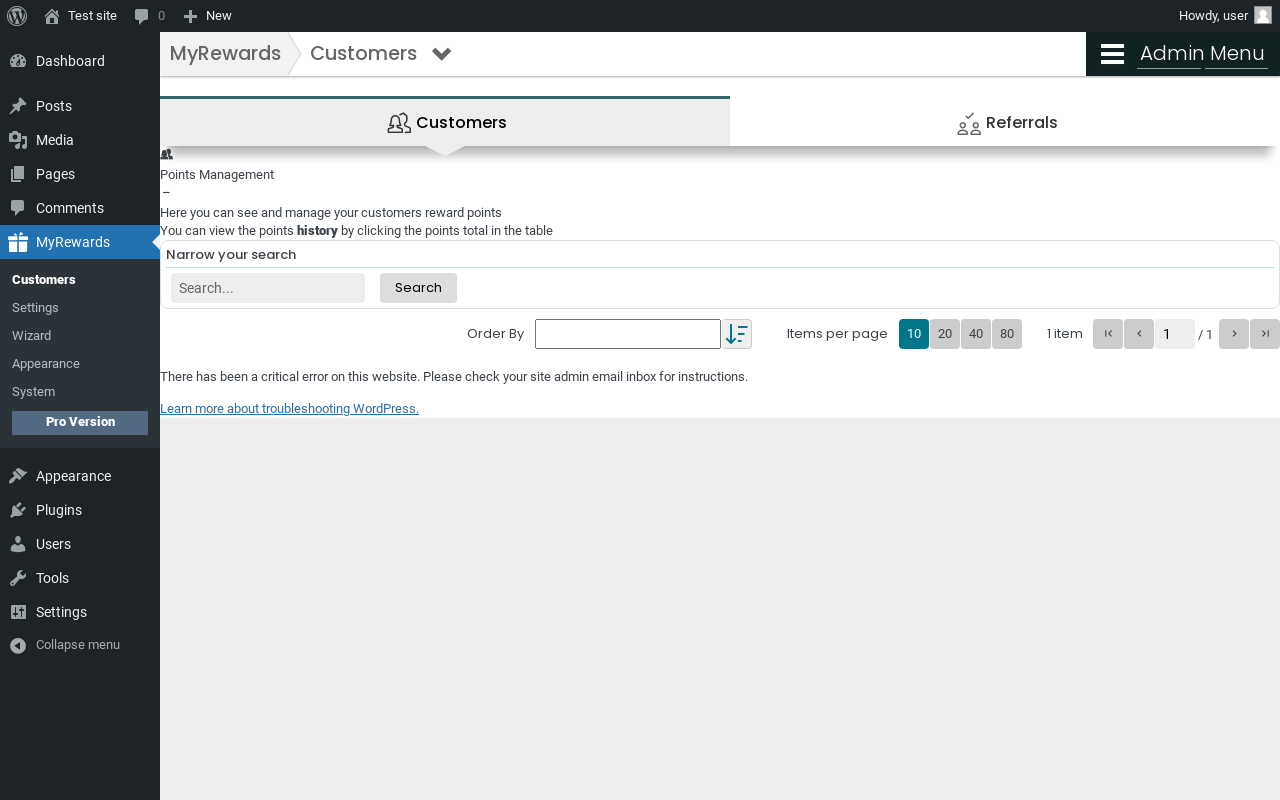Image resolution: width=1280 pixels, height=800 pixels.
Task: Open the System submenu link
Action: [33, 392]
